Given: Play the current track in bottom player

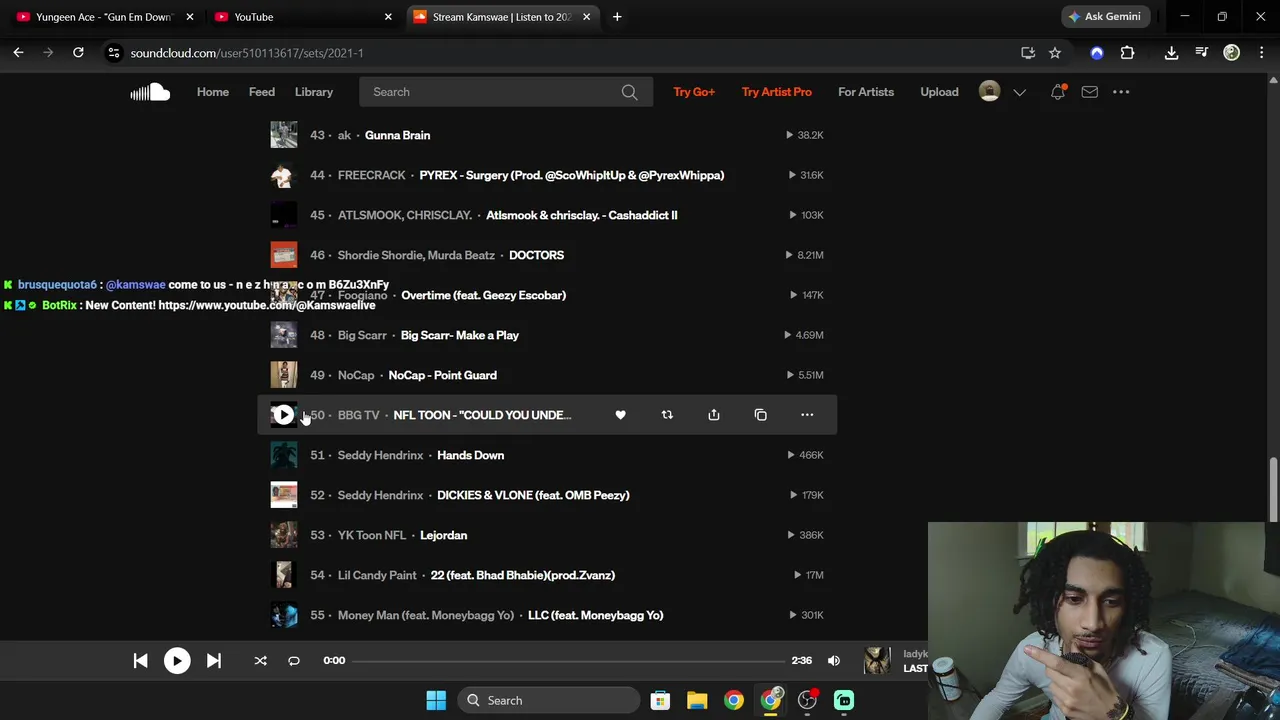Looking at the screenshot, I should pos(177,660).
